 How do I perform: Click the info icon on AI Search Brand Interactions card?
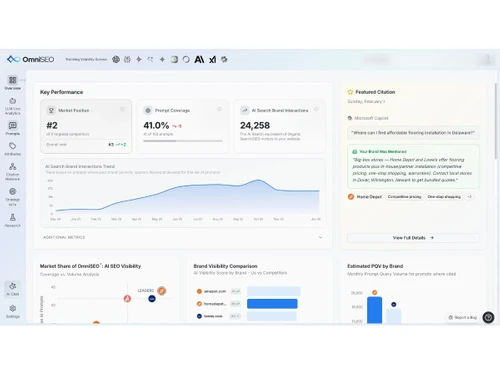(x=316, y=109)
